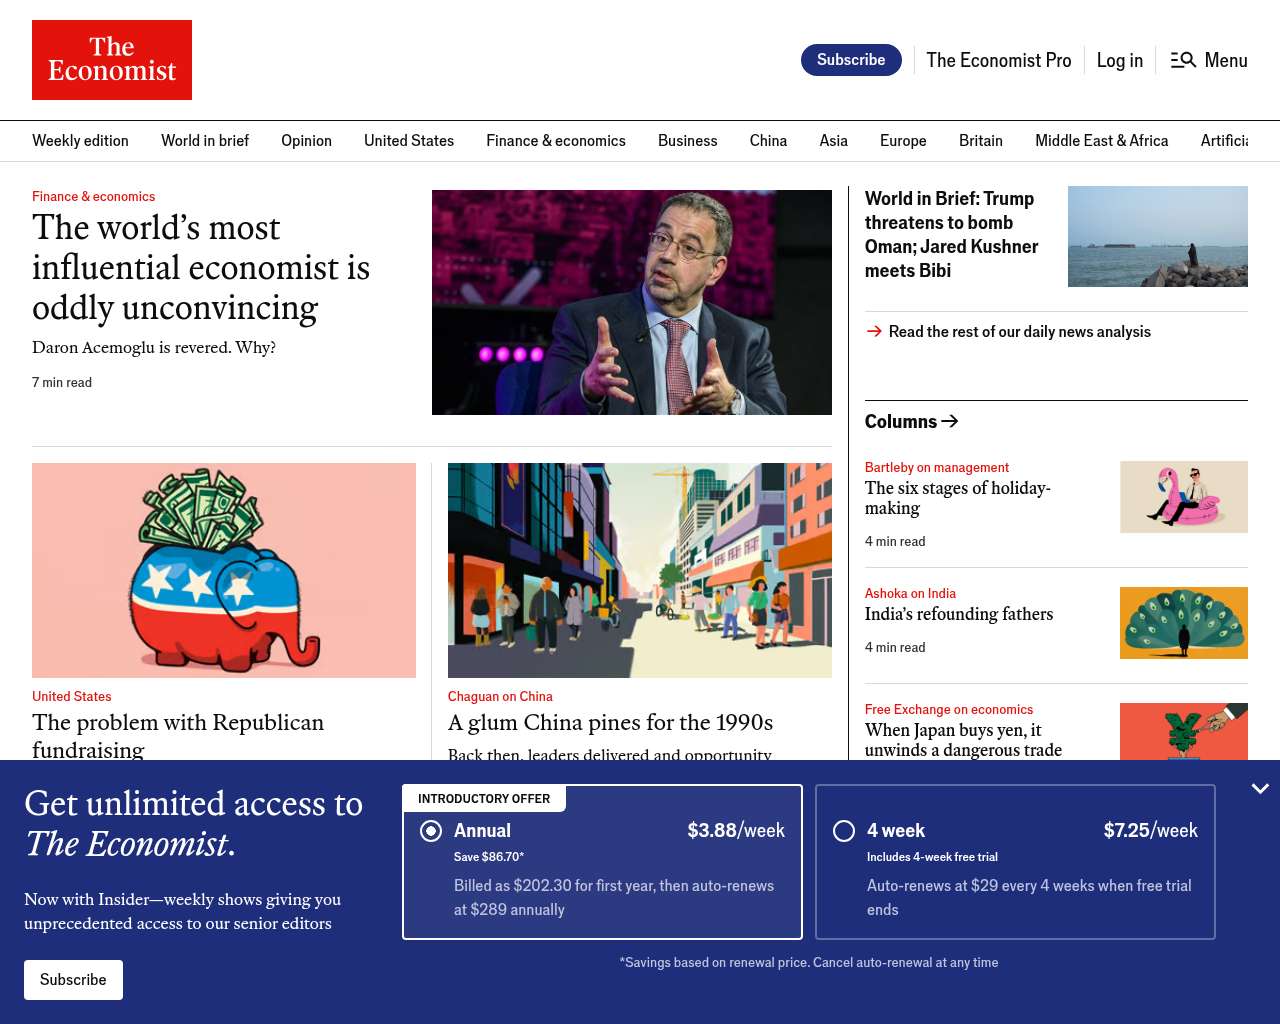Navigate to Middle East & Africa

pyautogui.click(x=1102, y=141)
